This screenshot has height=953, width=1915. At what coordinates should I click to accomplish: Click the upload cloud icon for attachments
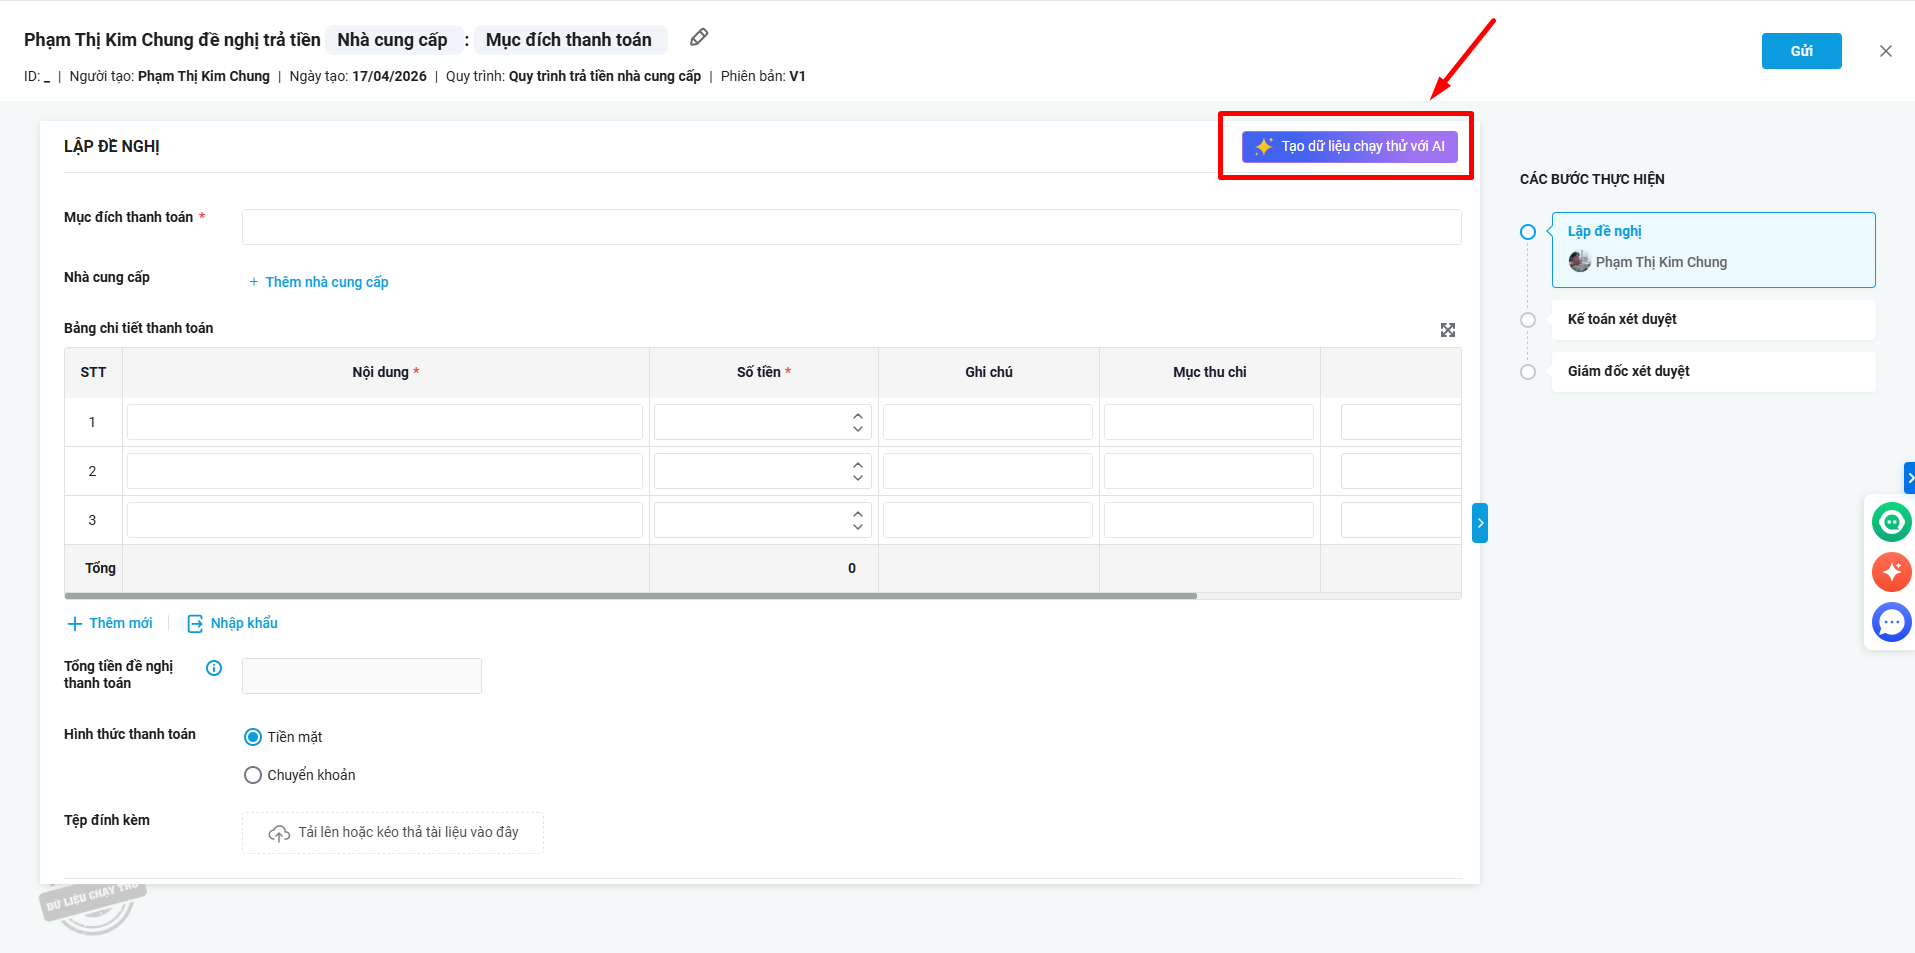(x=279, y=833)
